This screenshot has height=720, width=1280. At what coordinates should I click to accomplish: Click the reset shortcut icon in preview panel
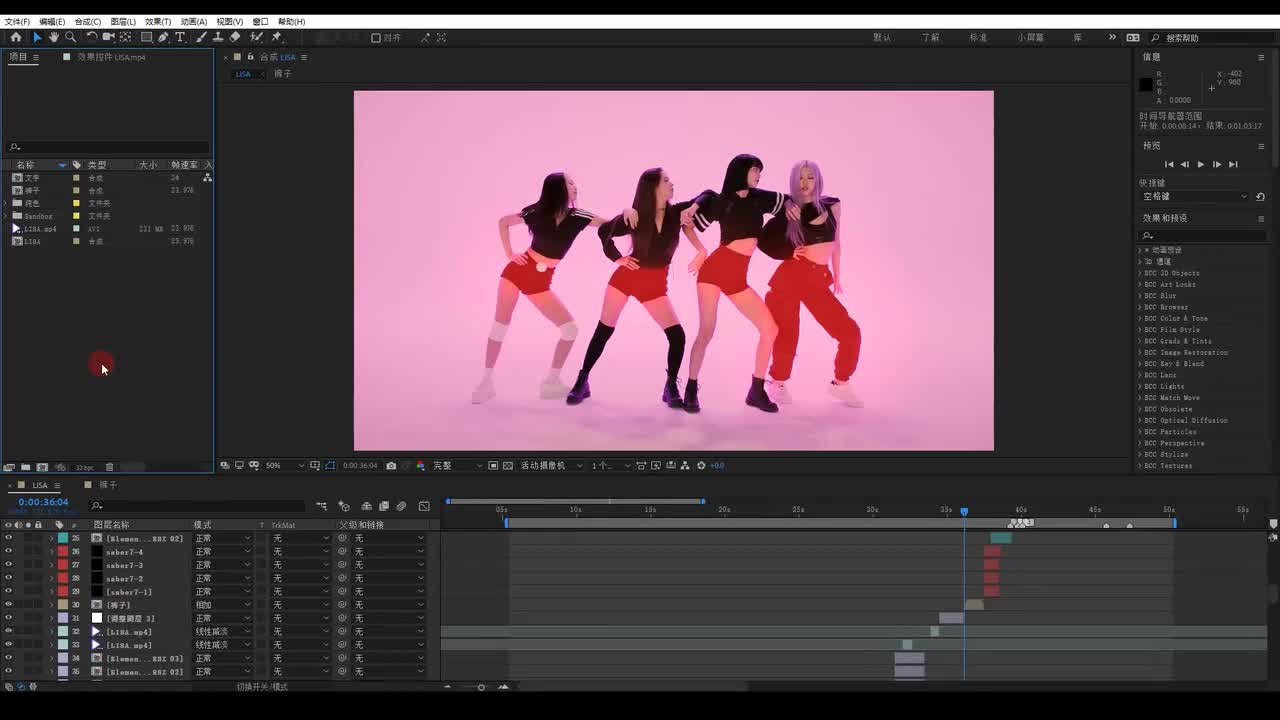pos(1260,197)
